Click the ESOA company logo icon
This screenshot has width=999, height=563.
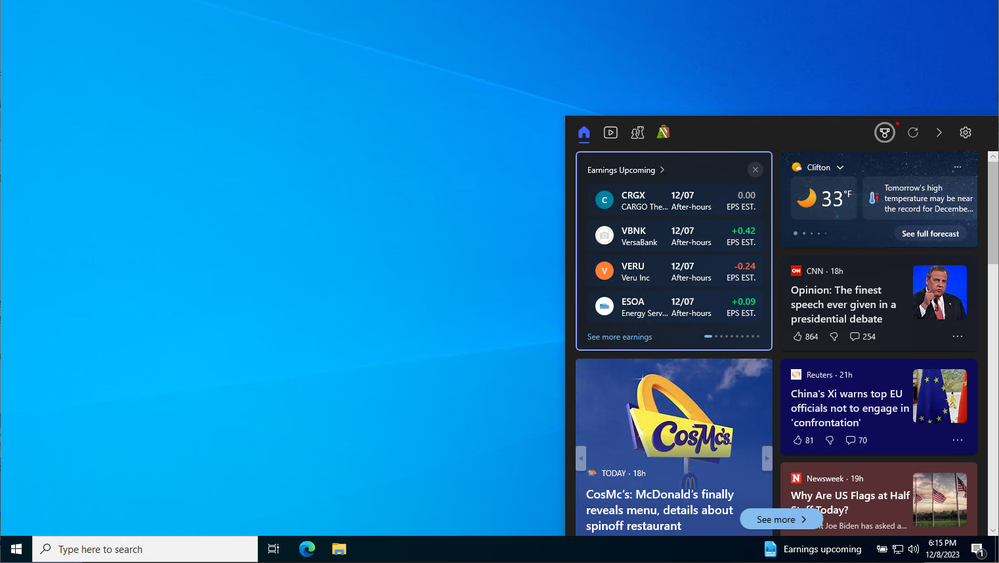[604, 306]
